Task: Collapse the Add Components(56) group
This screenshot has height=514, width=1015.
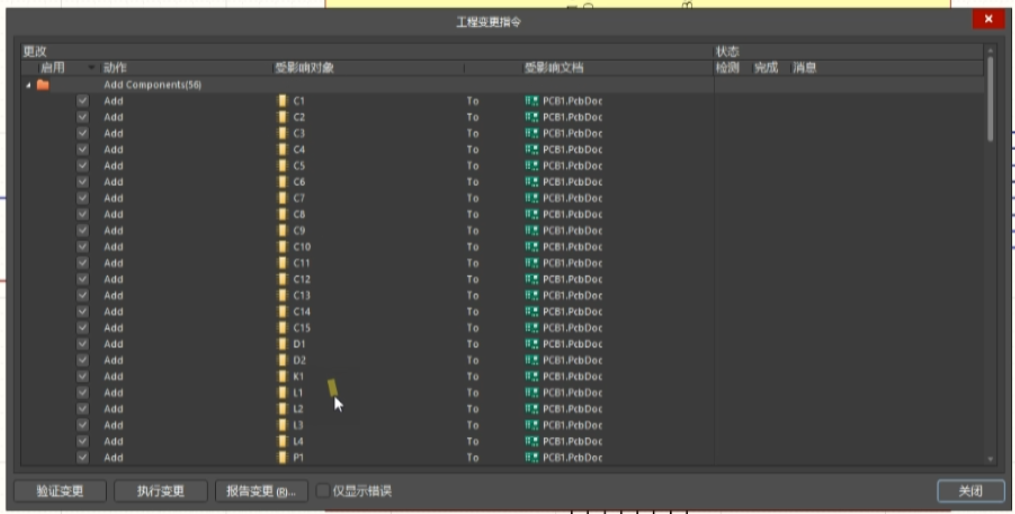Action: (x=28, y=85)
